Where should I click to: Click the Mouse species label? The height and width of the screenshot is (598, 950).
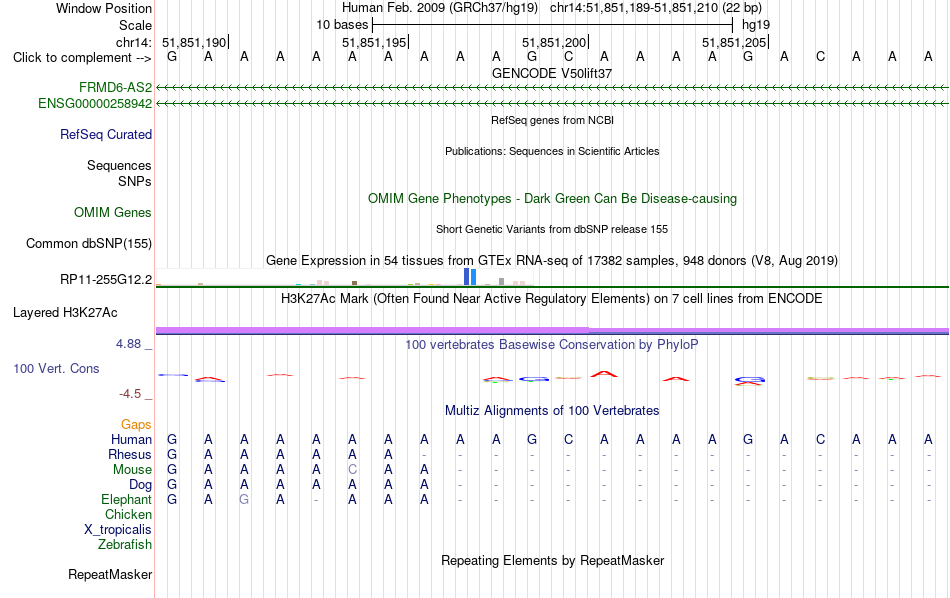click(132, 470)
